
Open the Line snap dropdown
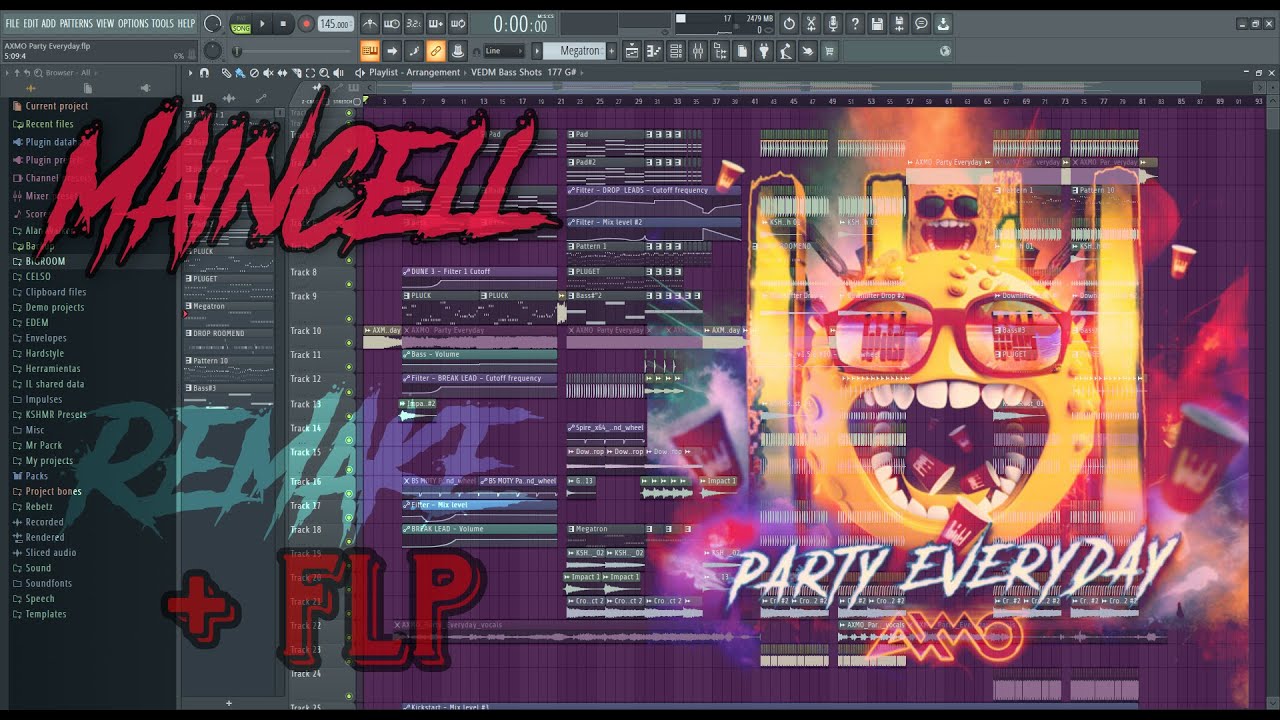coord(504,51)
